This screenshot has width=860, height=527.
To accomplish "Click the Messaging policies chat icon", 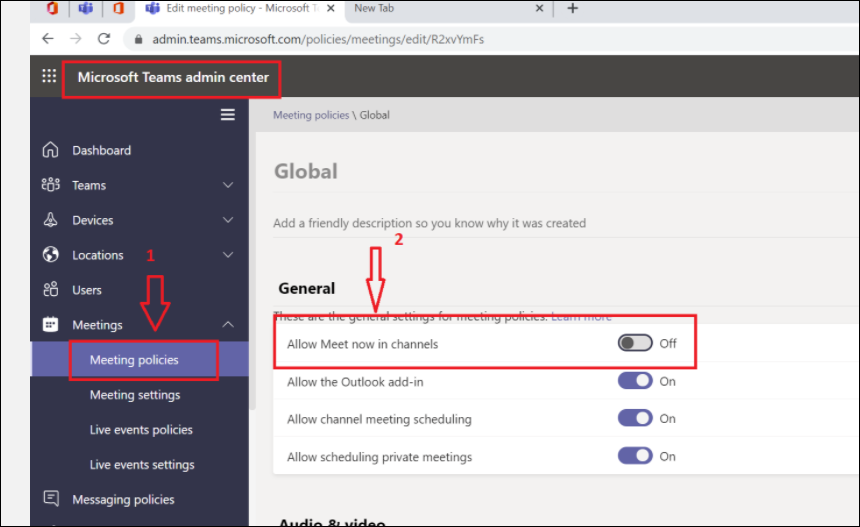I will point(51,498).
